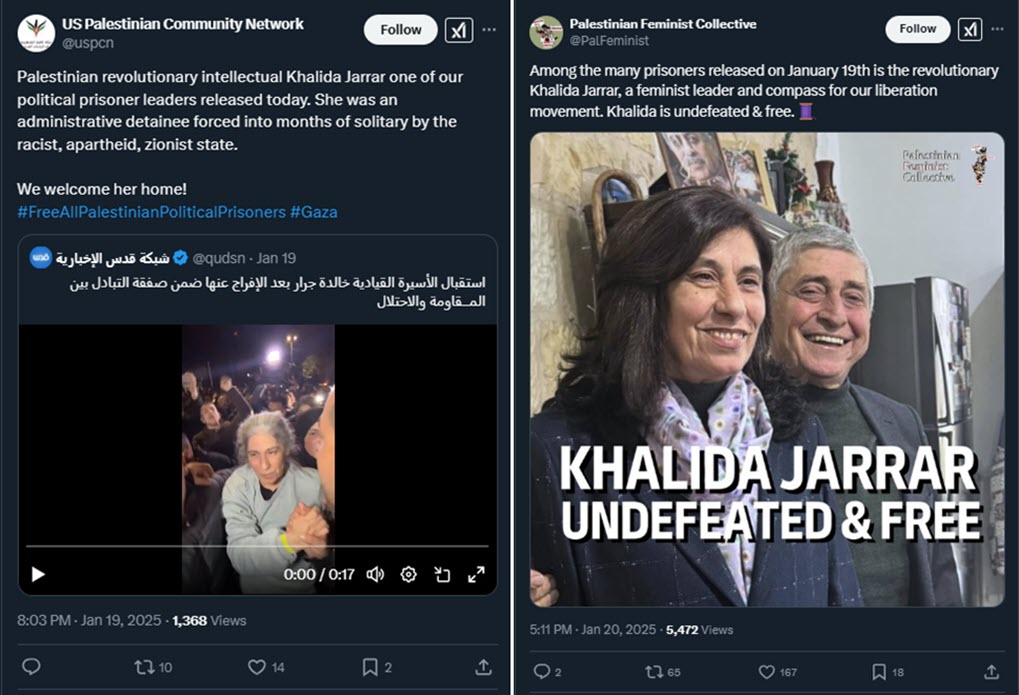
Task: Enable picture-in-picture mode on the video
Action: pos(441,574)
